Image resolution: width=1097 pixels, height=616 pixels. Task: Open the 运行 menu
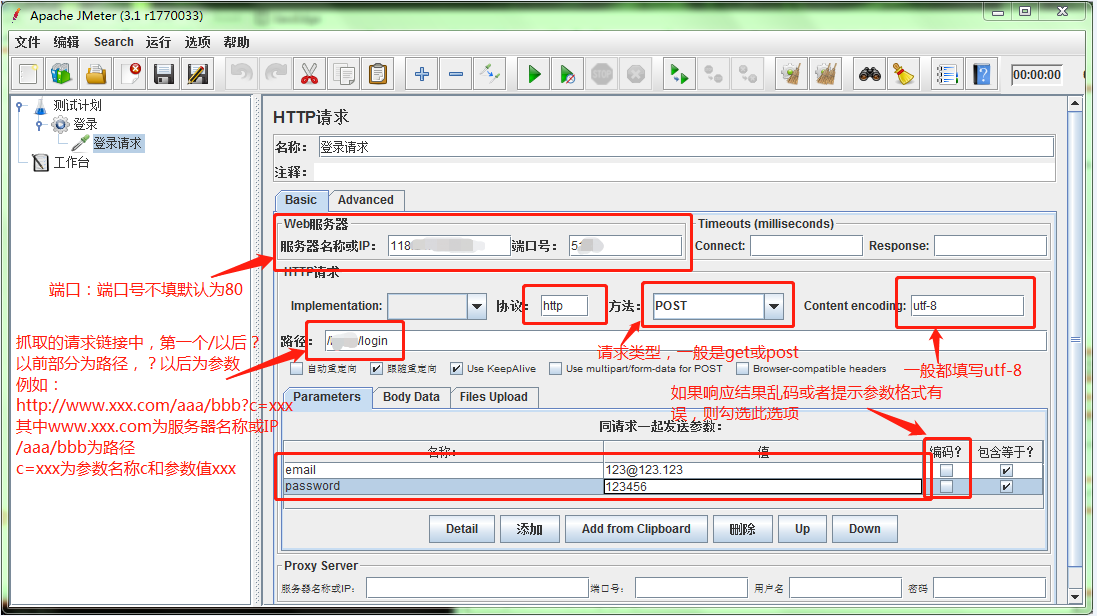coord(158,42)
